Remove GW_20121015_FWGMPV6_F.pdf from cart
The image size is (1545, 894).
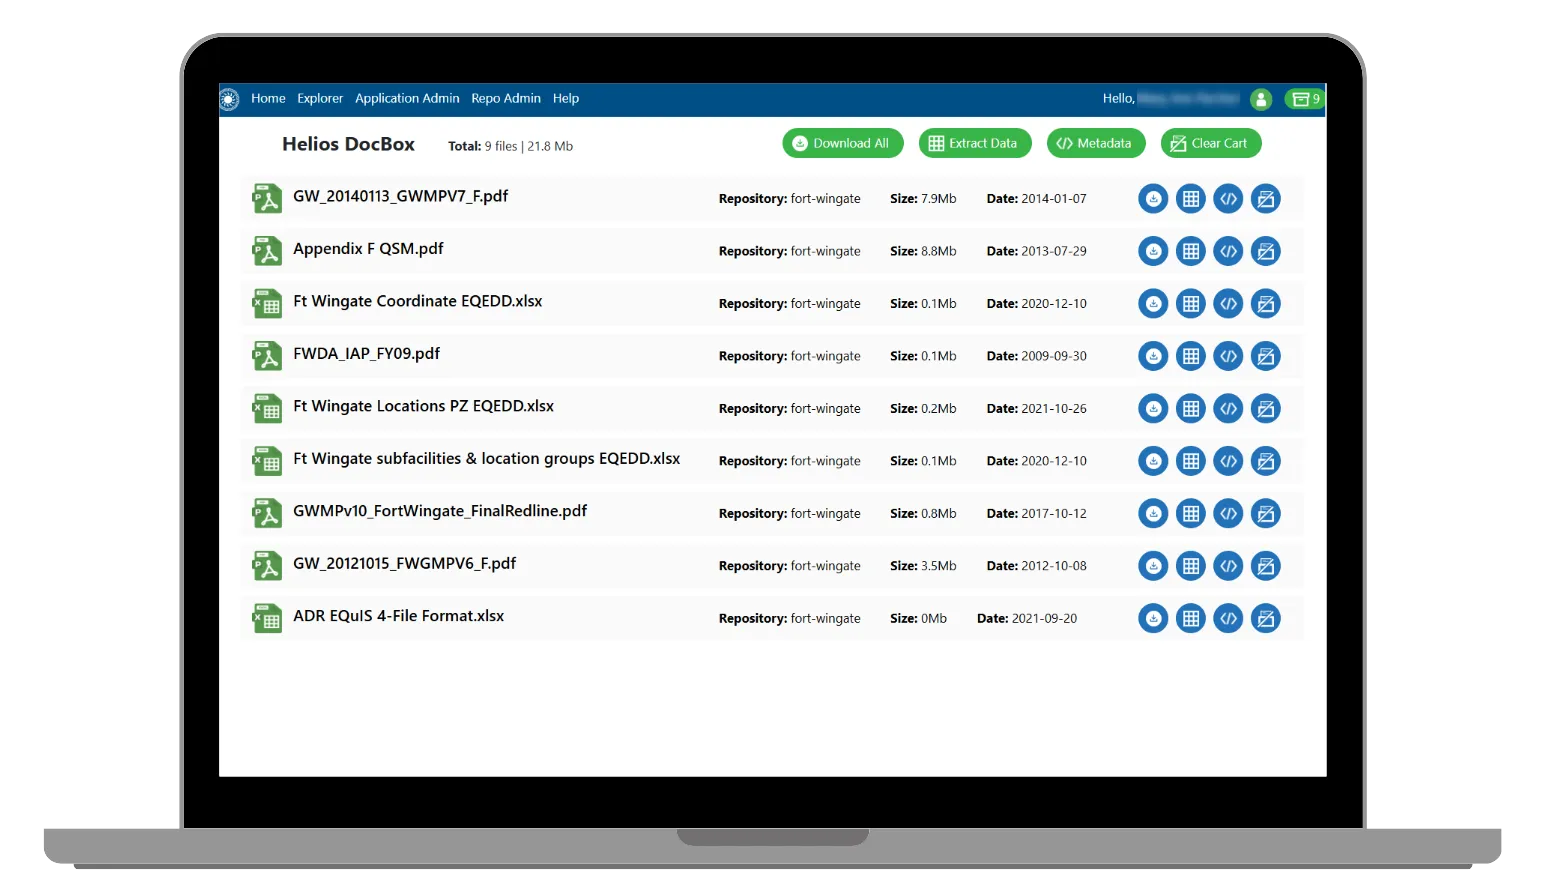[1266, 566]
